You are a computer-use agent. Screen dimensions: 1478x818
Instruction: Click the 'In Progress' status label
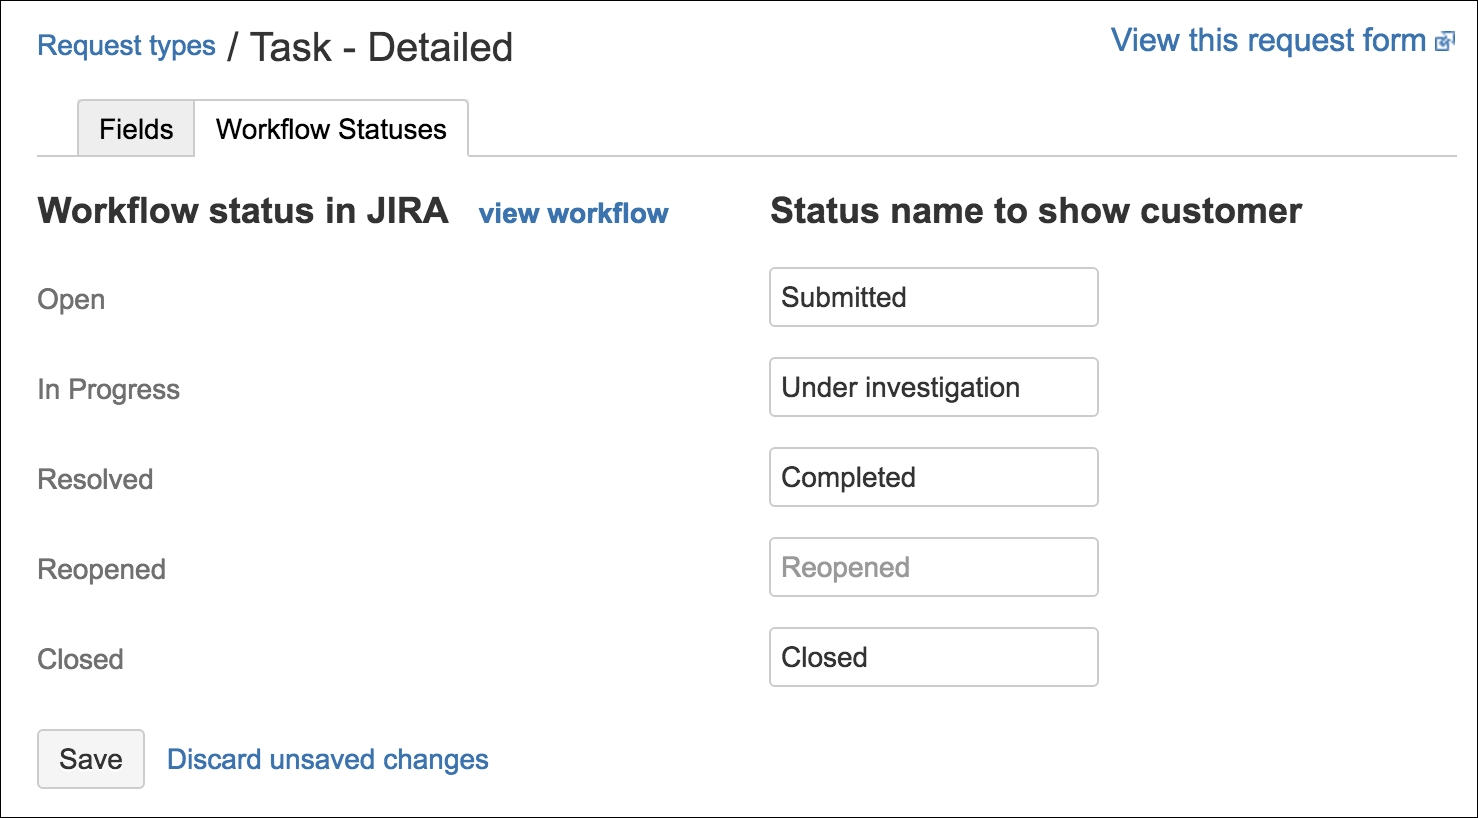108,389
